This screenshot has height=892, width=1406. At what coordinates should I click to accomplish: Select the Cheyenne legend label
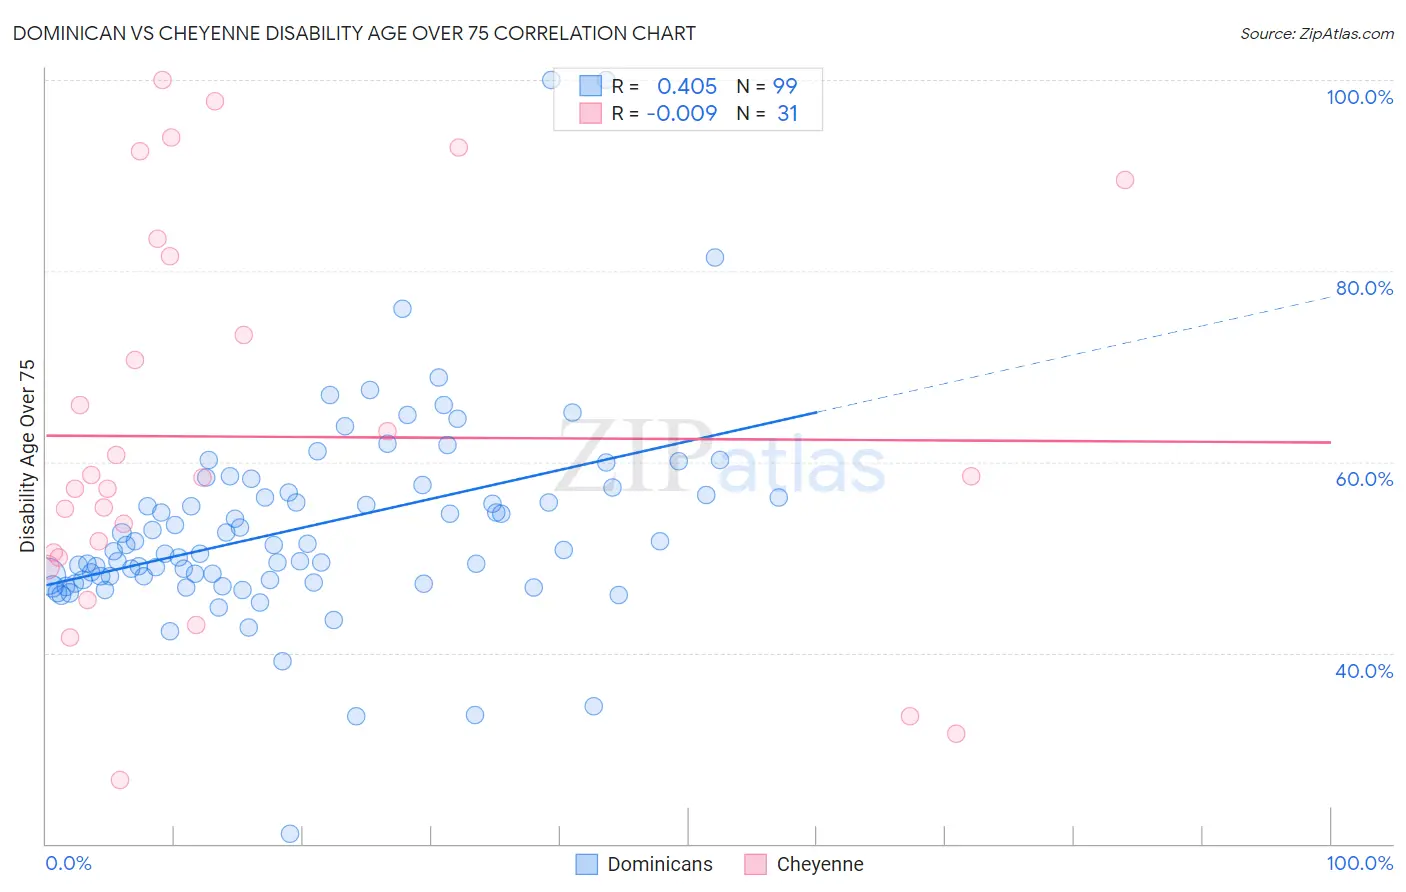pos(820,864)
